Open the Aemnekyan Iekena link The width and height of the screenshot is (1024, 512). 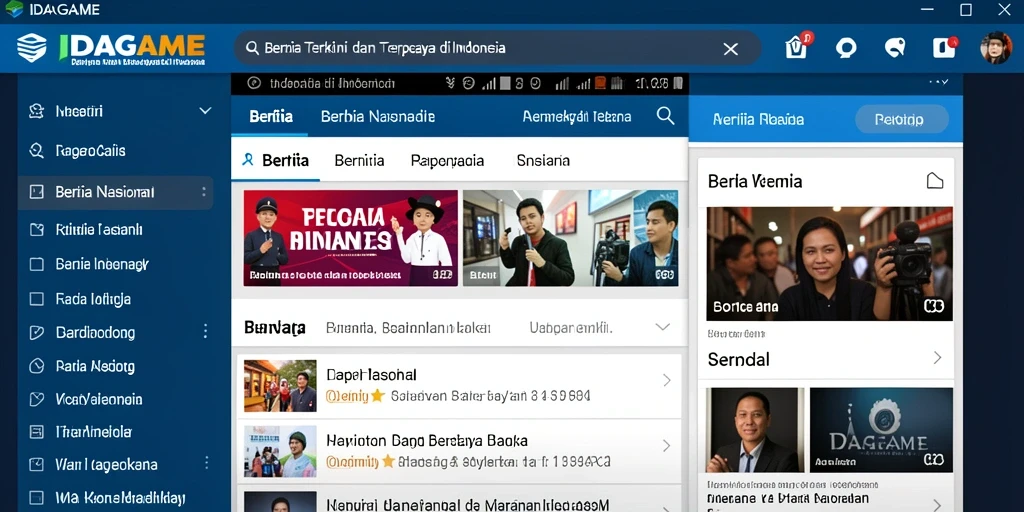[x=577, y=117]
